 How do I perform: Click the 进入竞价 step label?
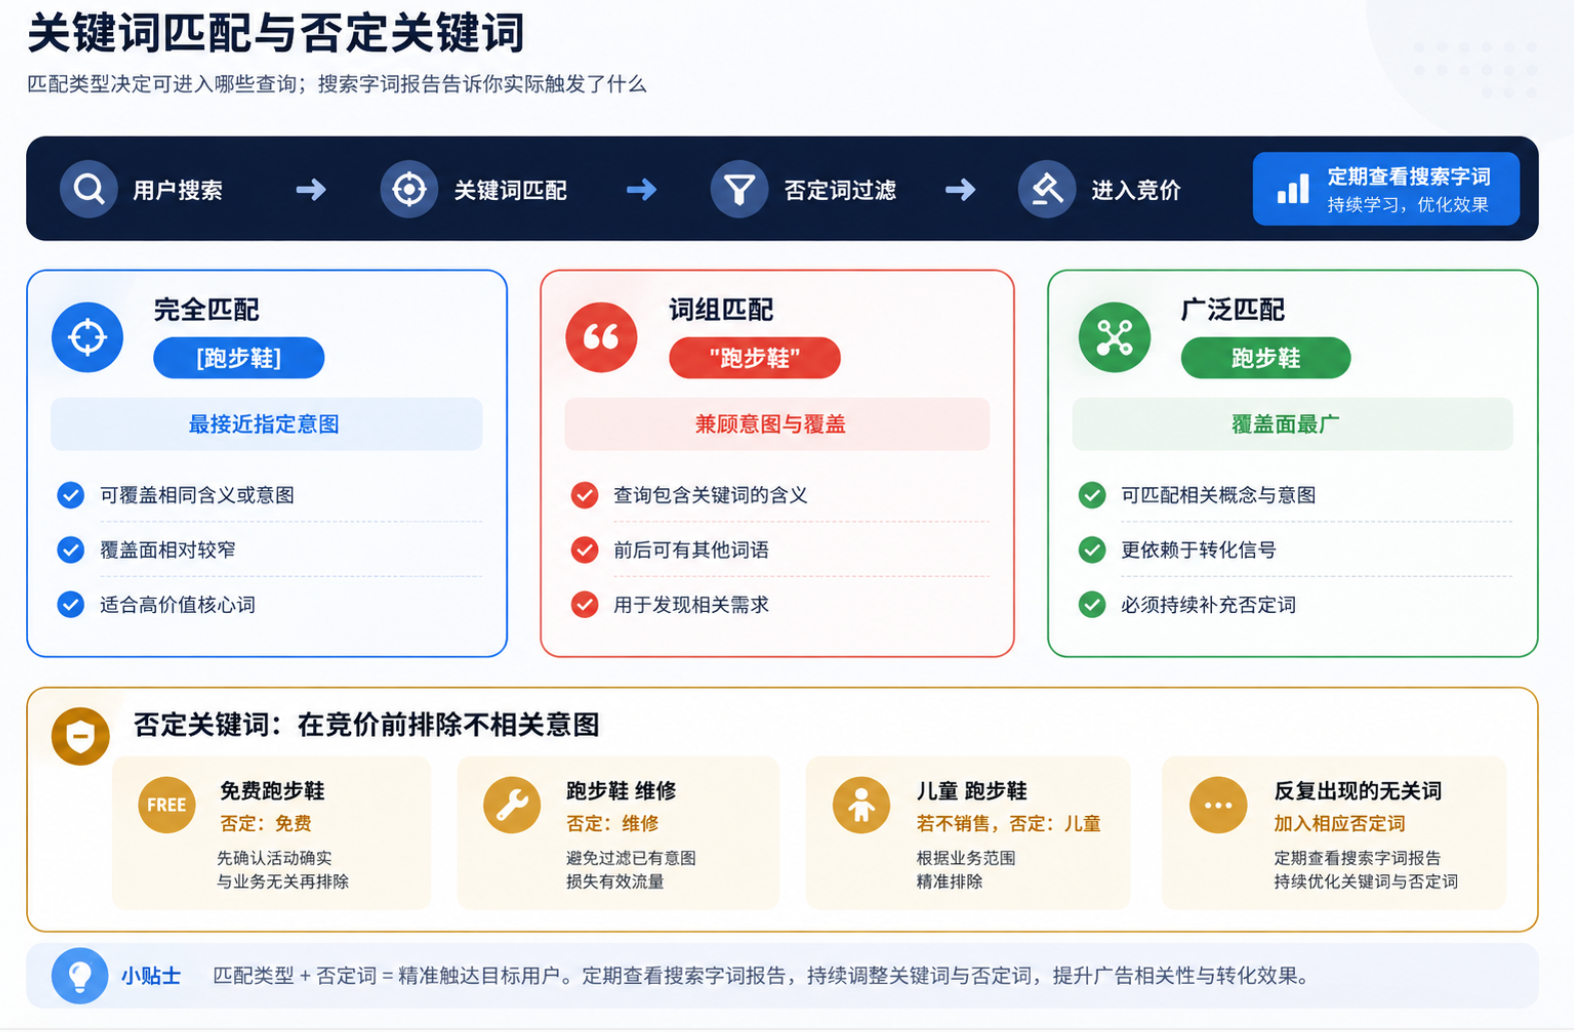1136,190
